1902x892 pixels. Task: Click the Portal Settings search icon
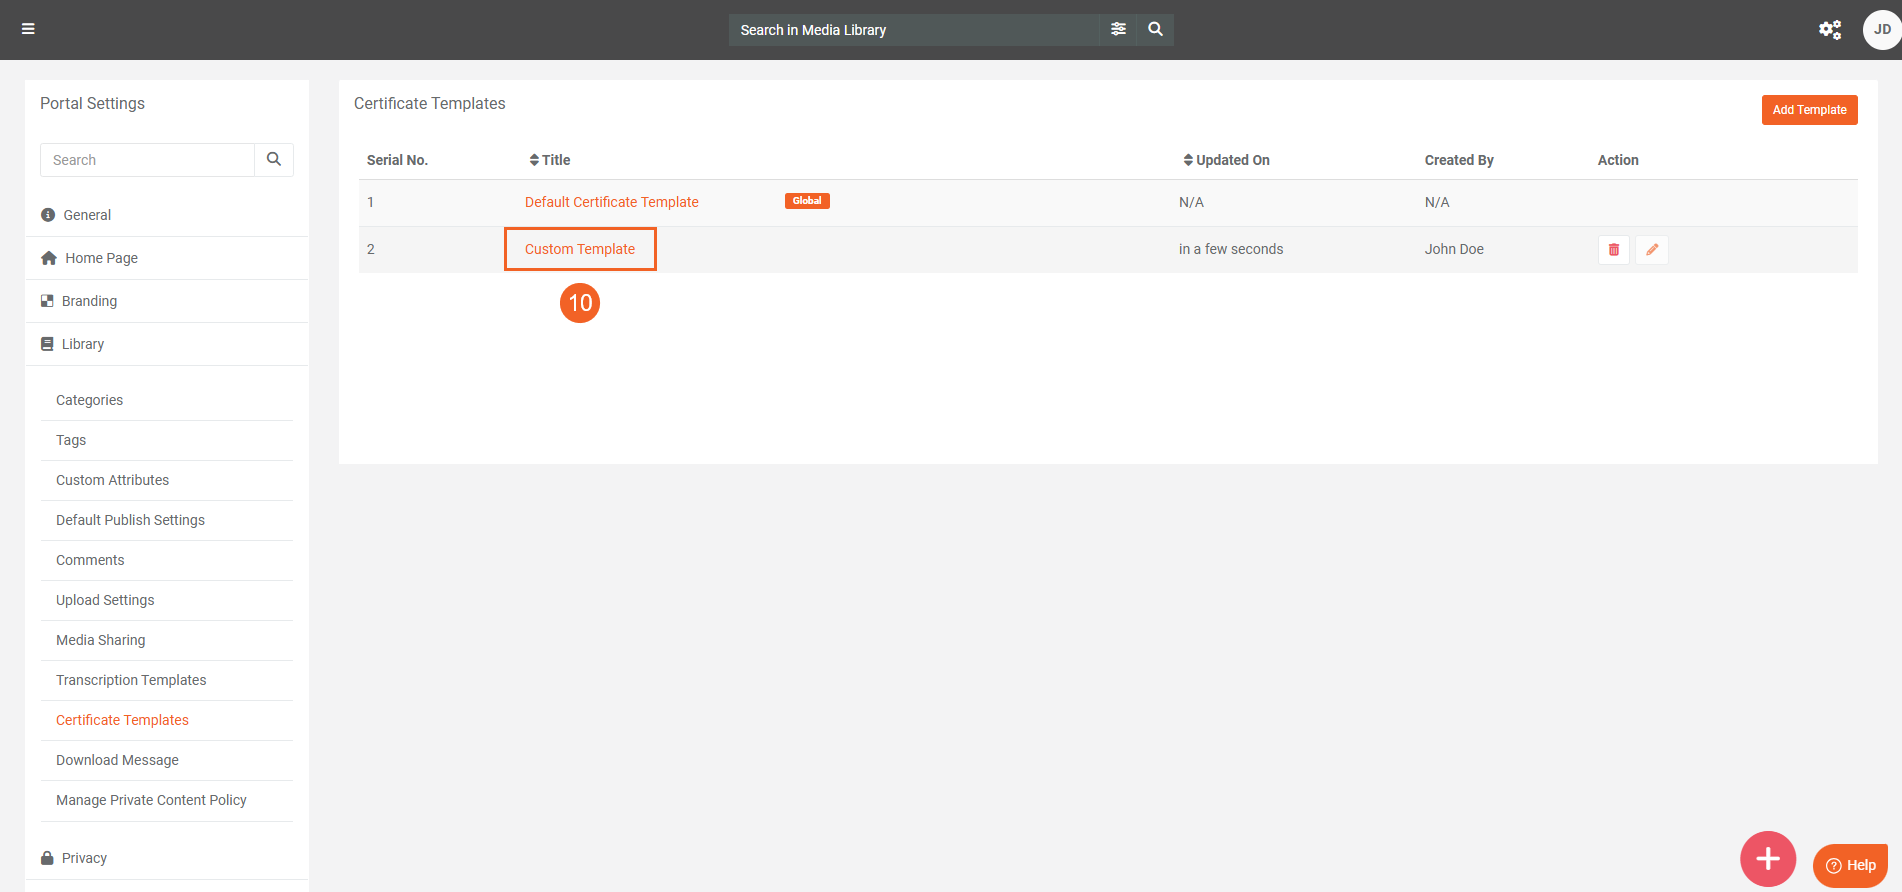pyautogui.click(x=274, y=160)
